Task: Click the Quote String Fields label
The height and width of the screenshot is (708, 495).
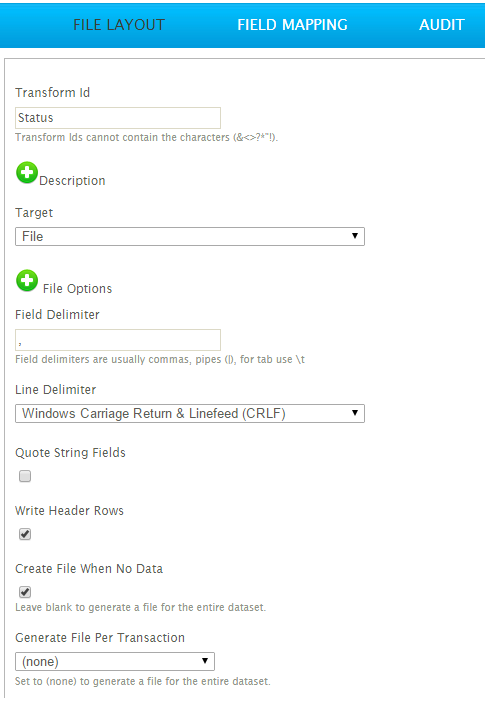Action: [x=70, y=453]
